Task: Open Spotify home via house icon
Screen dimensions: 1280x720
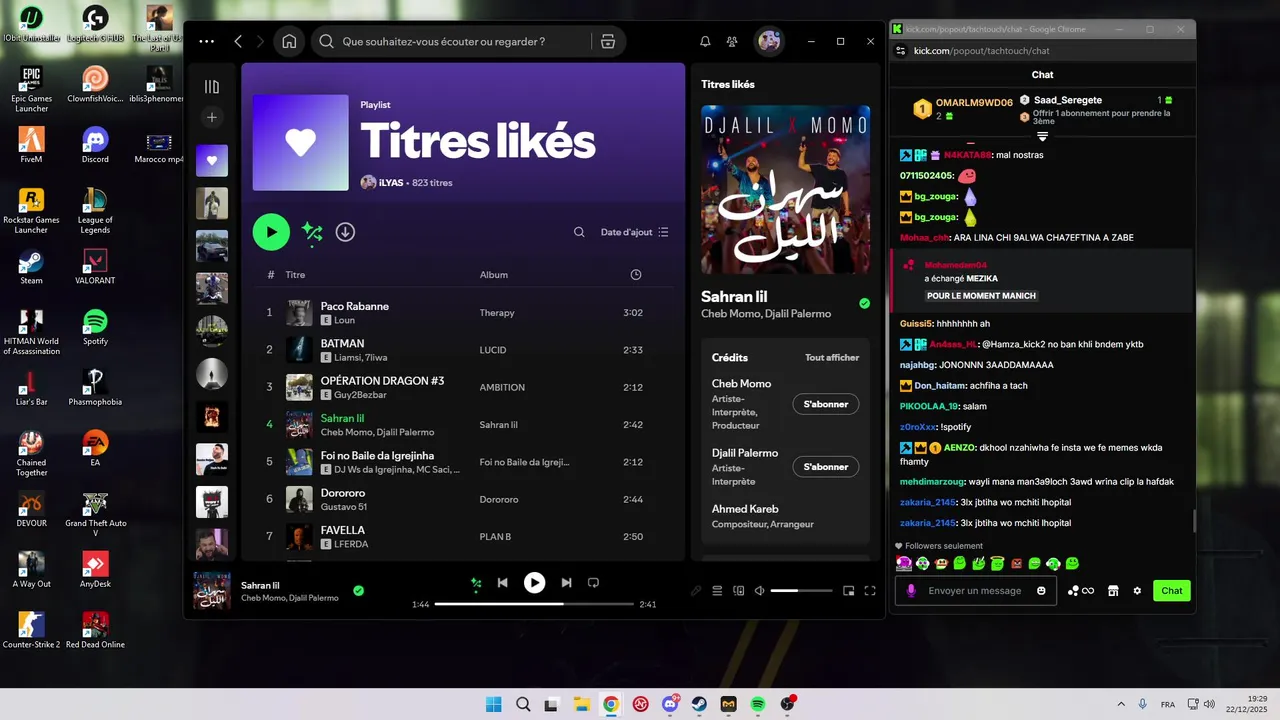Action: (289, 42)
